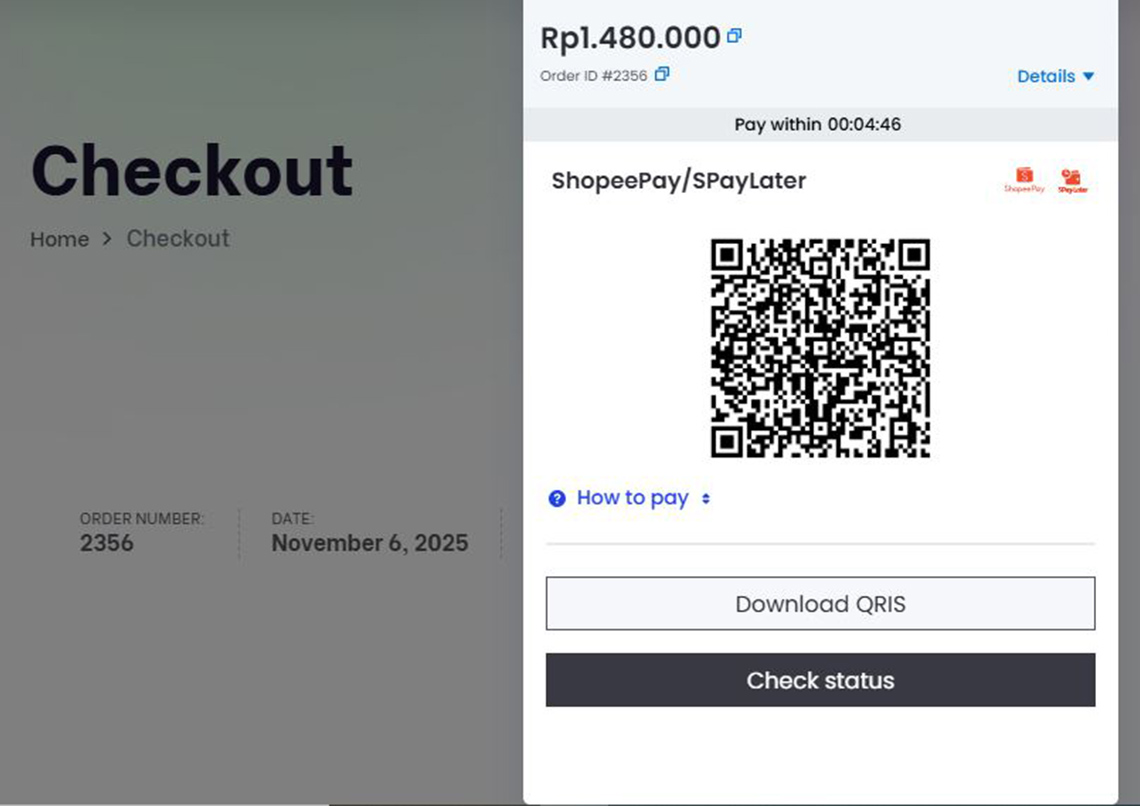Select the Checkout breadcrumb item

177,239
